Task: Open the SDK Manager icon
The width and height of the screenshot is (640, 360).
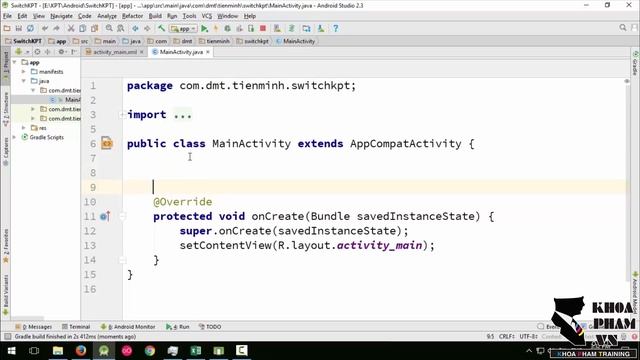Action: pyautogui.click(x=321, y=29)
